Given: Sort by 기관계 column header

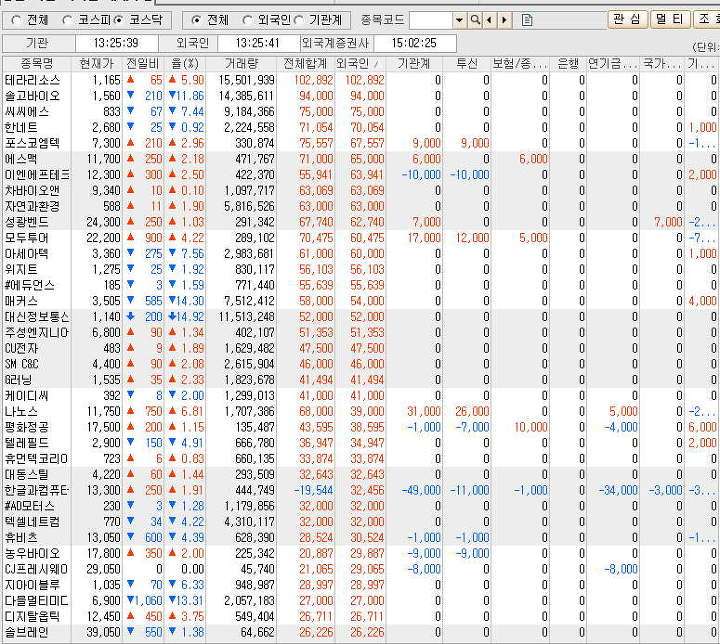Looking at the screenshot, I should tap(415, 63).
